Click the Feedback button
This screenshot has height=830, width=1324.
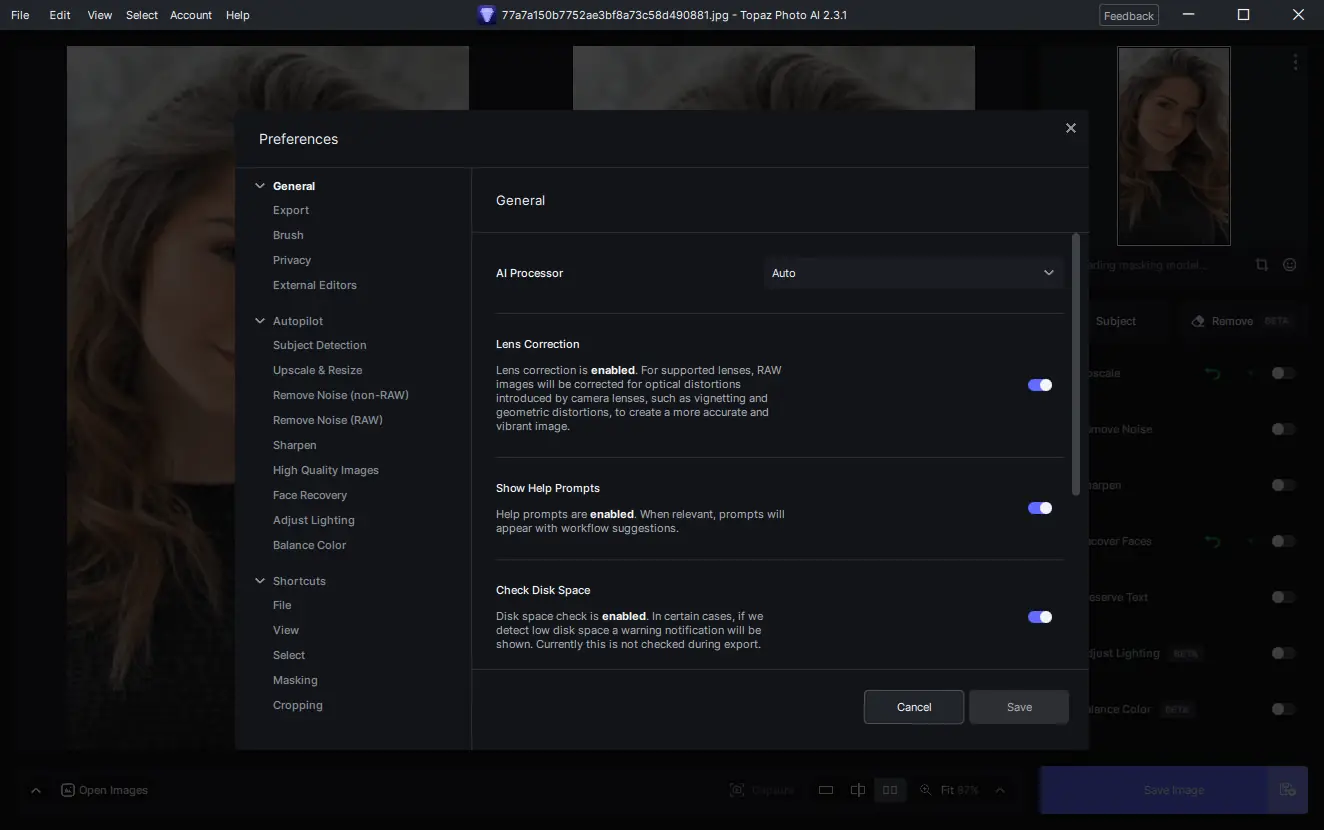(1129, 15)
